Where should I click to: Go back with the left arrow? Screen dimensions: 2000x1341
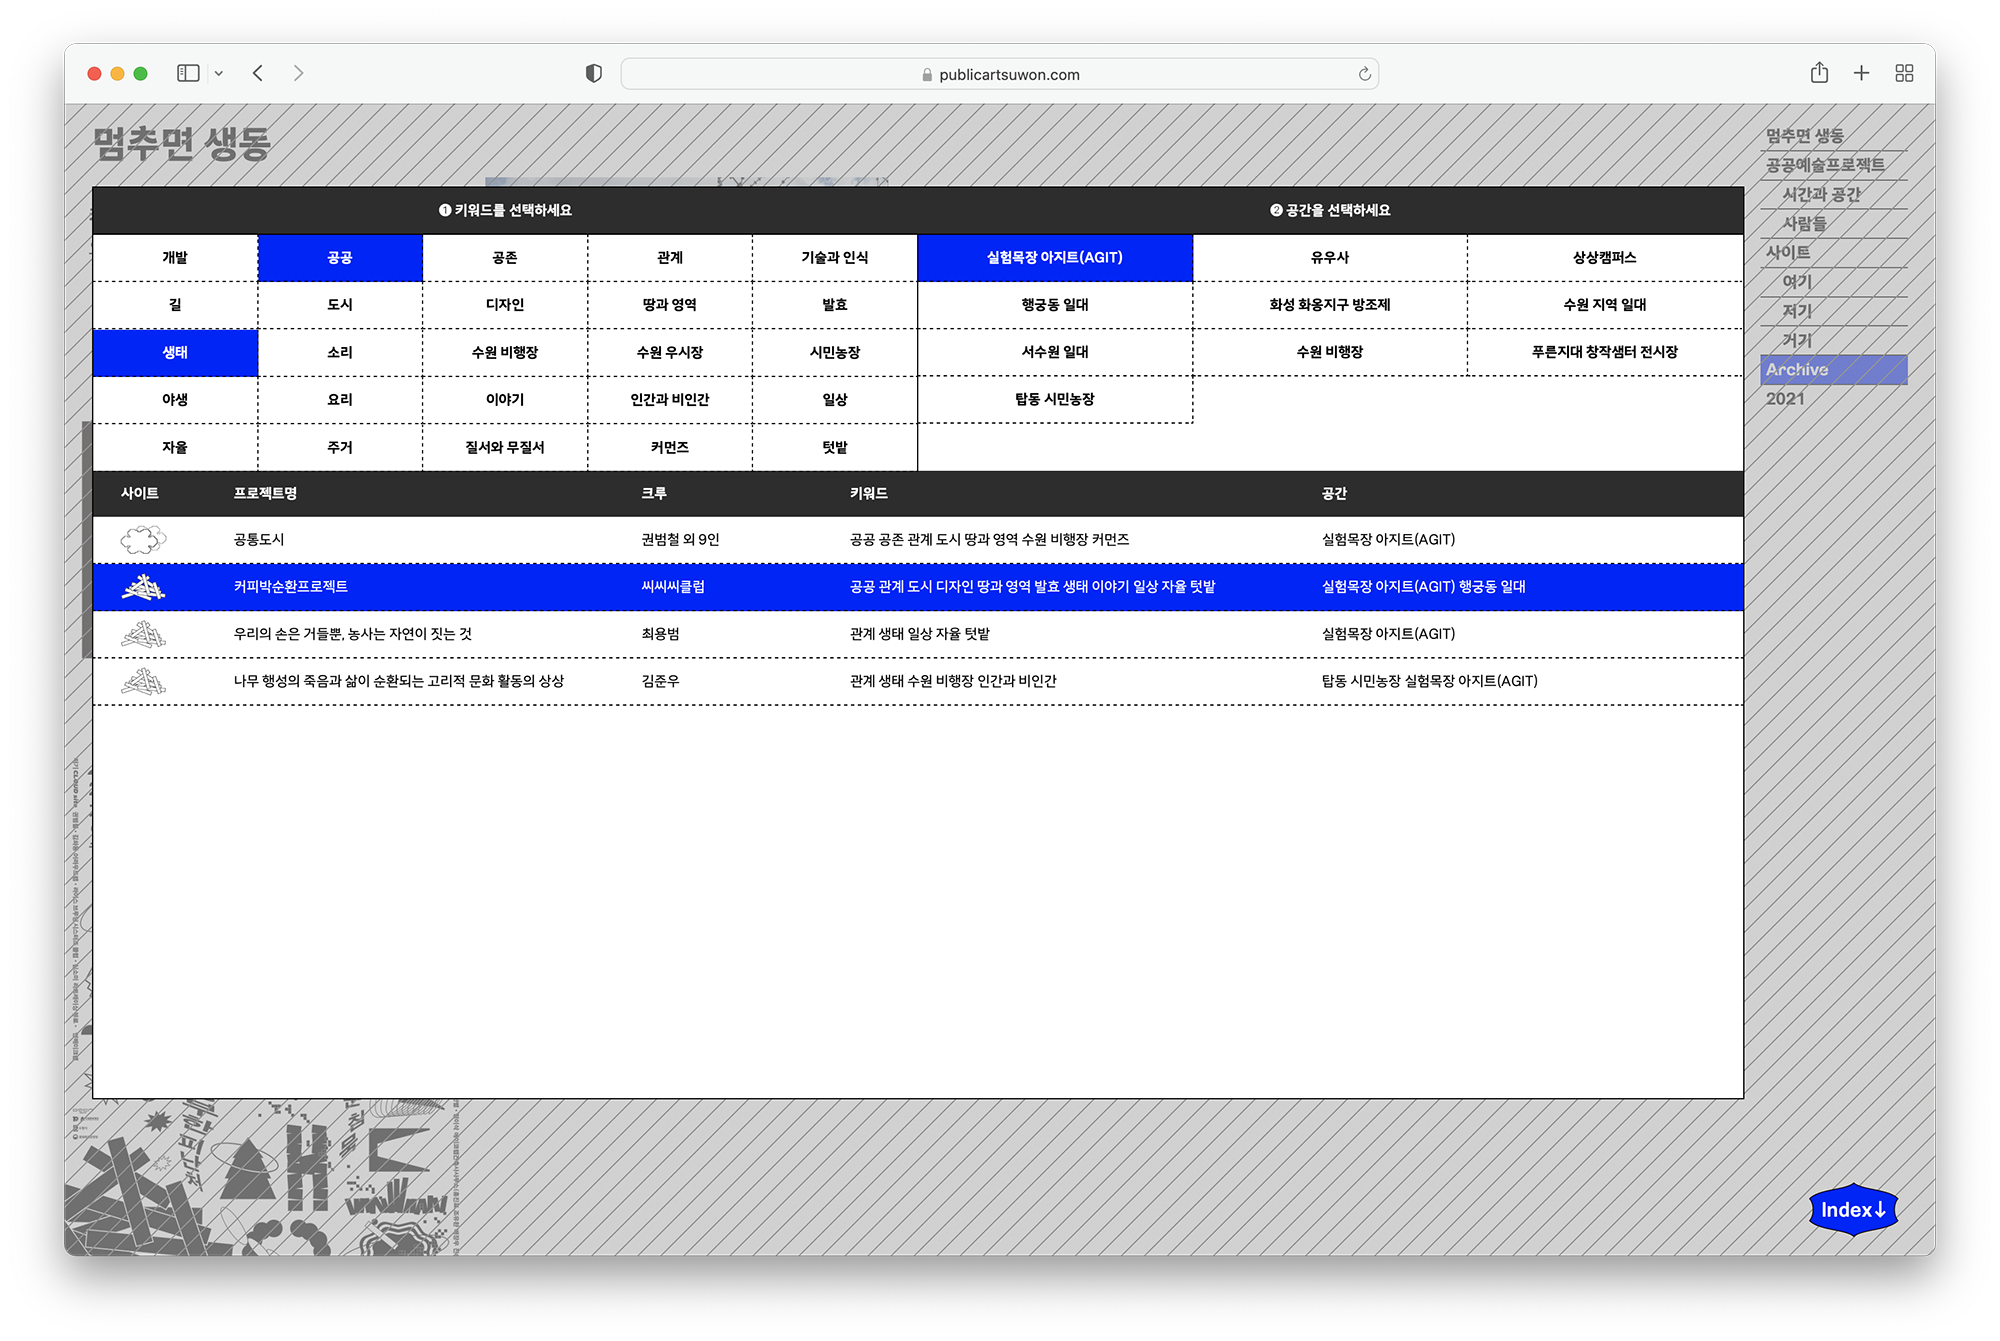258,73
